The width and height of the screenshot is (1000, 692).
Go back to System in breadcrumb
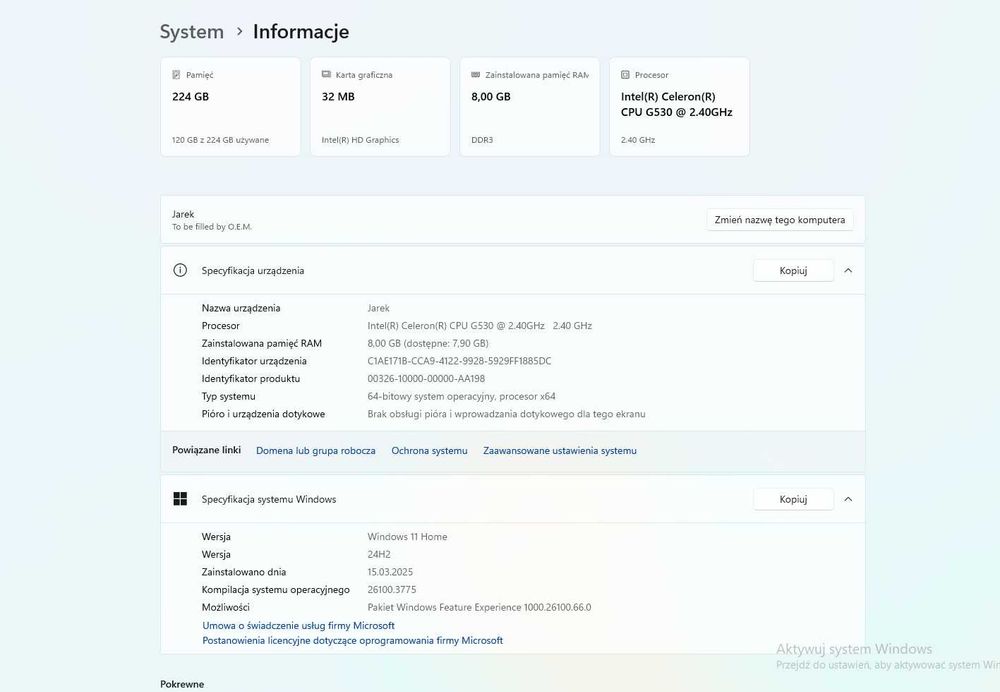192,32
